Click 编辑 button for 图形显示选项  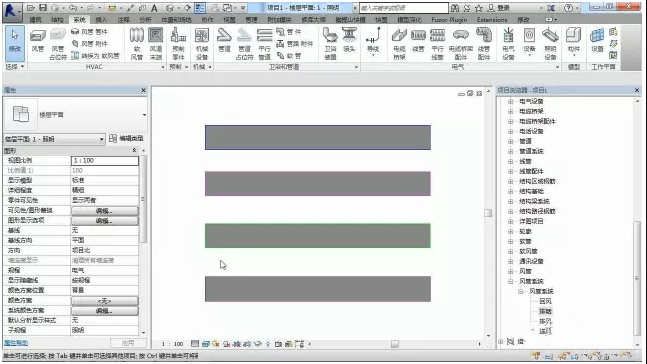click(104, 221)
